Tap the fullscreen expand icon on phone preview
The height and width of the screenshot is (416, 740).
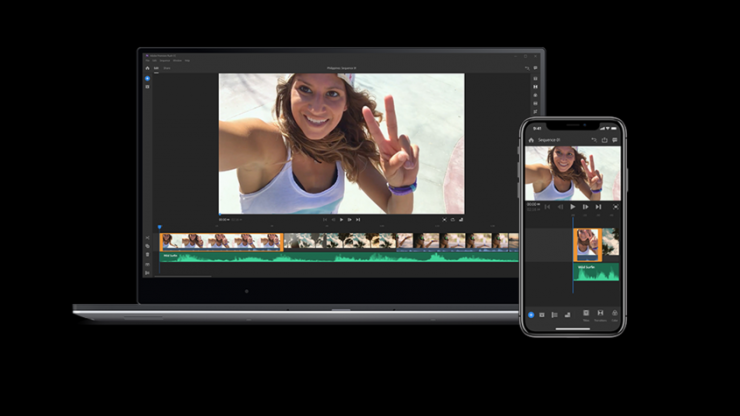pyautogui.click(x=615, y=207)
